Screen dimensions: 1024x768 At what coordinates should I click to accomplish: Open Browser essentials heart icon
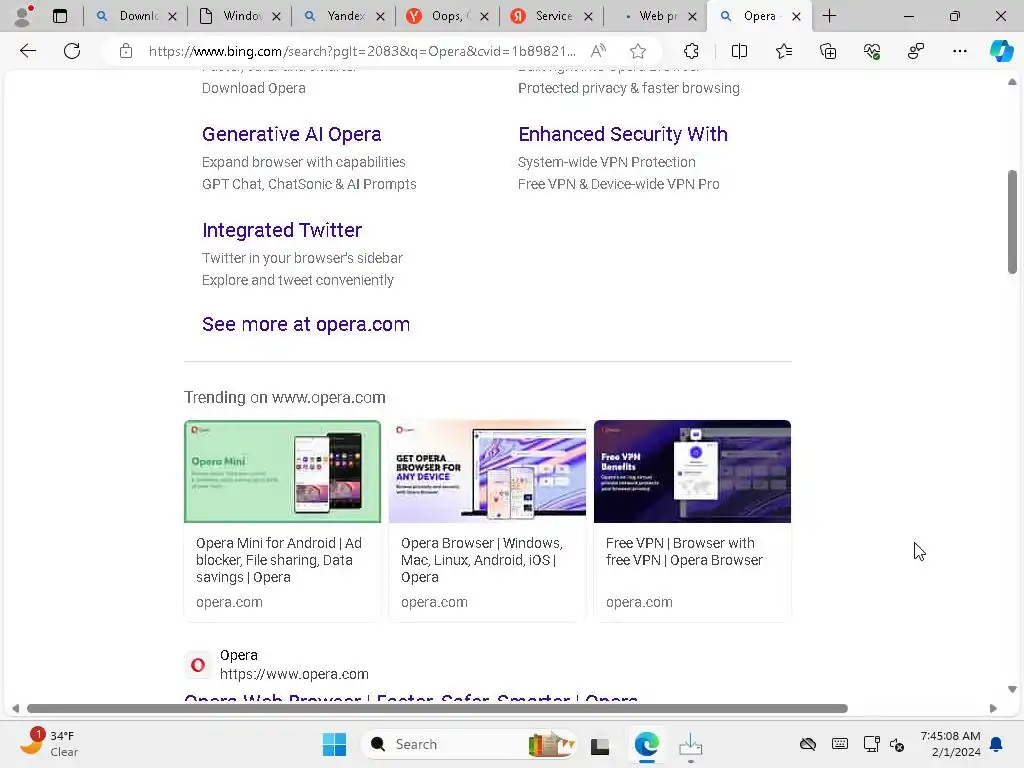coord(872,51)
